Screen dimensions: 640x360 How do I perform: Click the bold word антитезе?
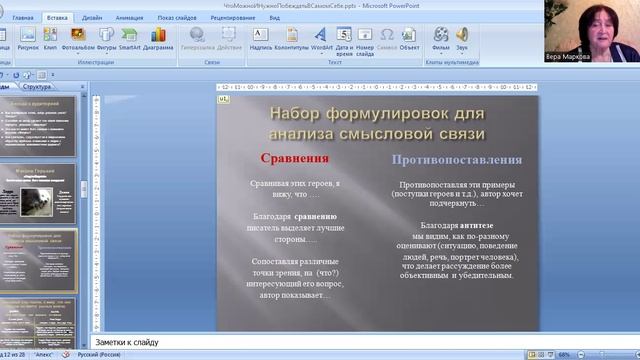pyautogui.click(x=476, y=225)
